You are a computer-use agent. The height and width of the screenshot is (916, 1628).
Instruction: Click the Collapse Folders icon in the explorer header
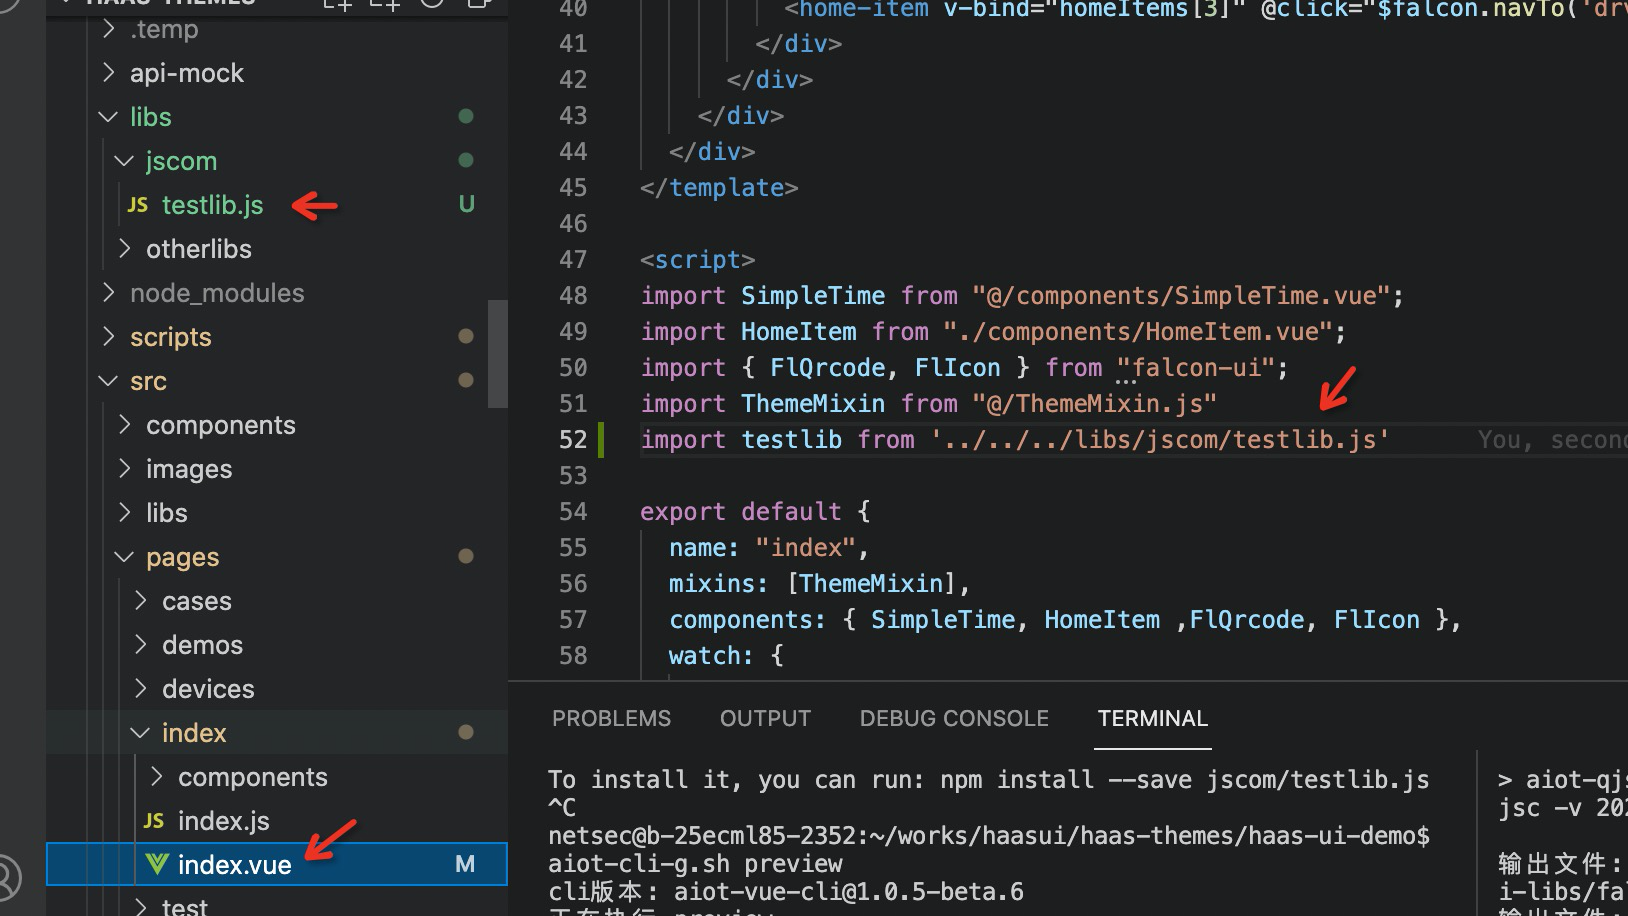click(x=480, y=3)
